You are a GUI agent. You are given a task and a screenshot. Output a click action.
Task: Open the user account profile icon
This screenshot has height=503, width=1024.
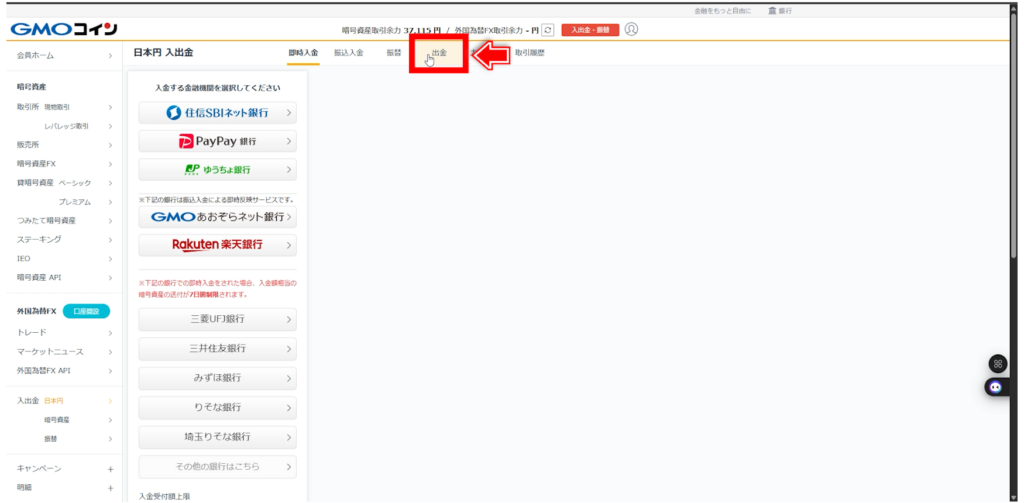[x=631, y=29]
